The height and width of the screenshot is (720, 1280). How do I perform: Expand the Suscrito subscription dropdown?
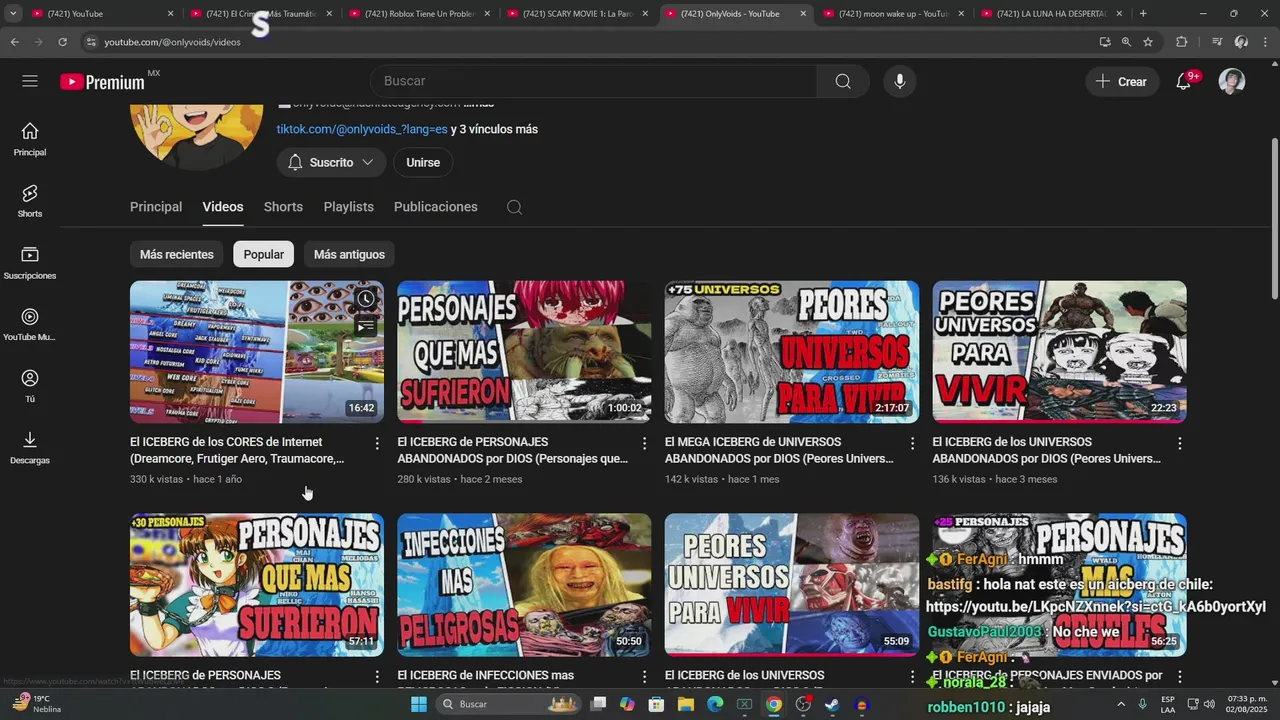[331, 162]
